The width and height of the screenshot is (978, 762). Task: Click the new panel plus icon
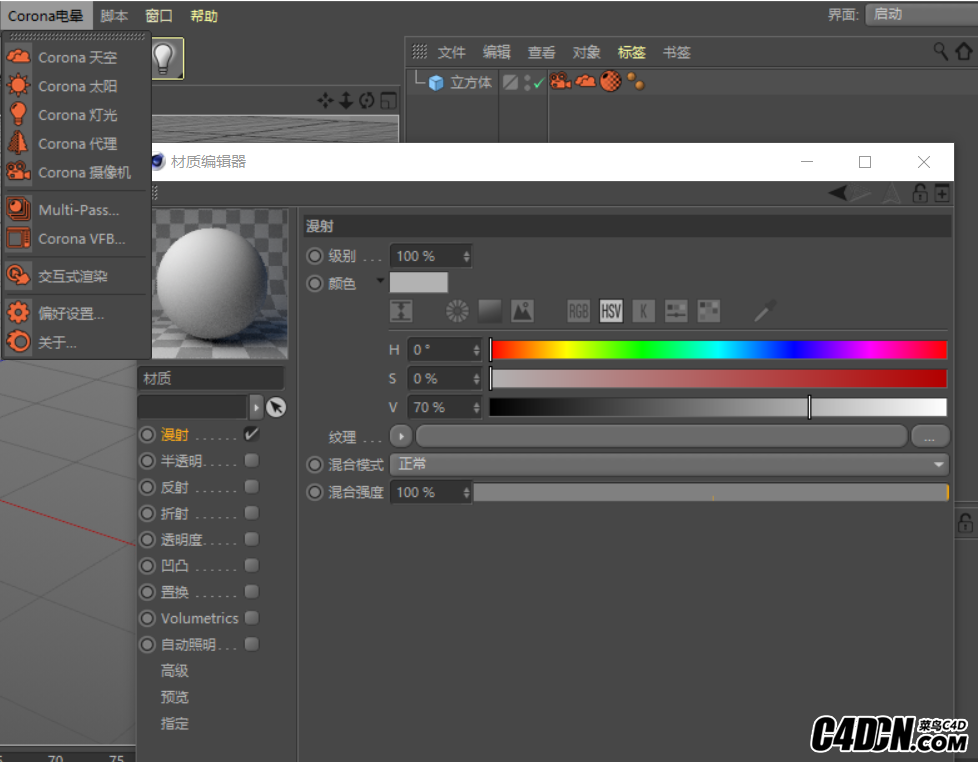(942, 193)
